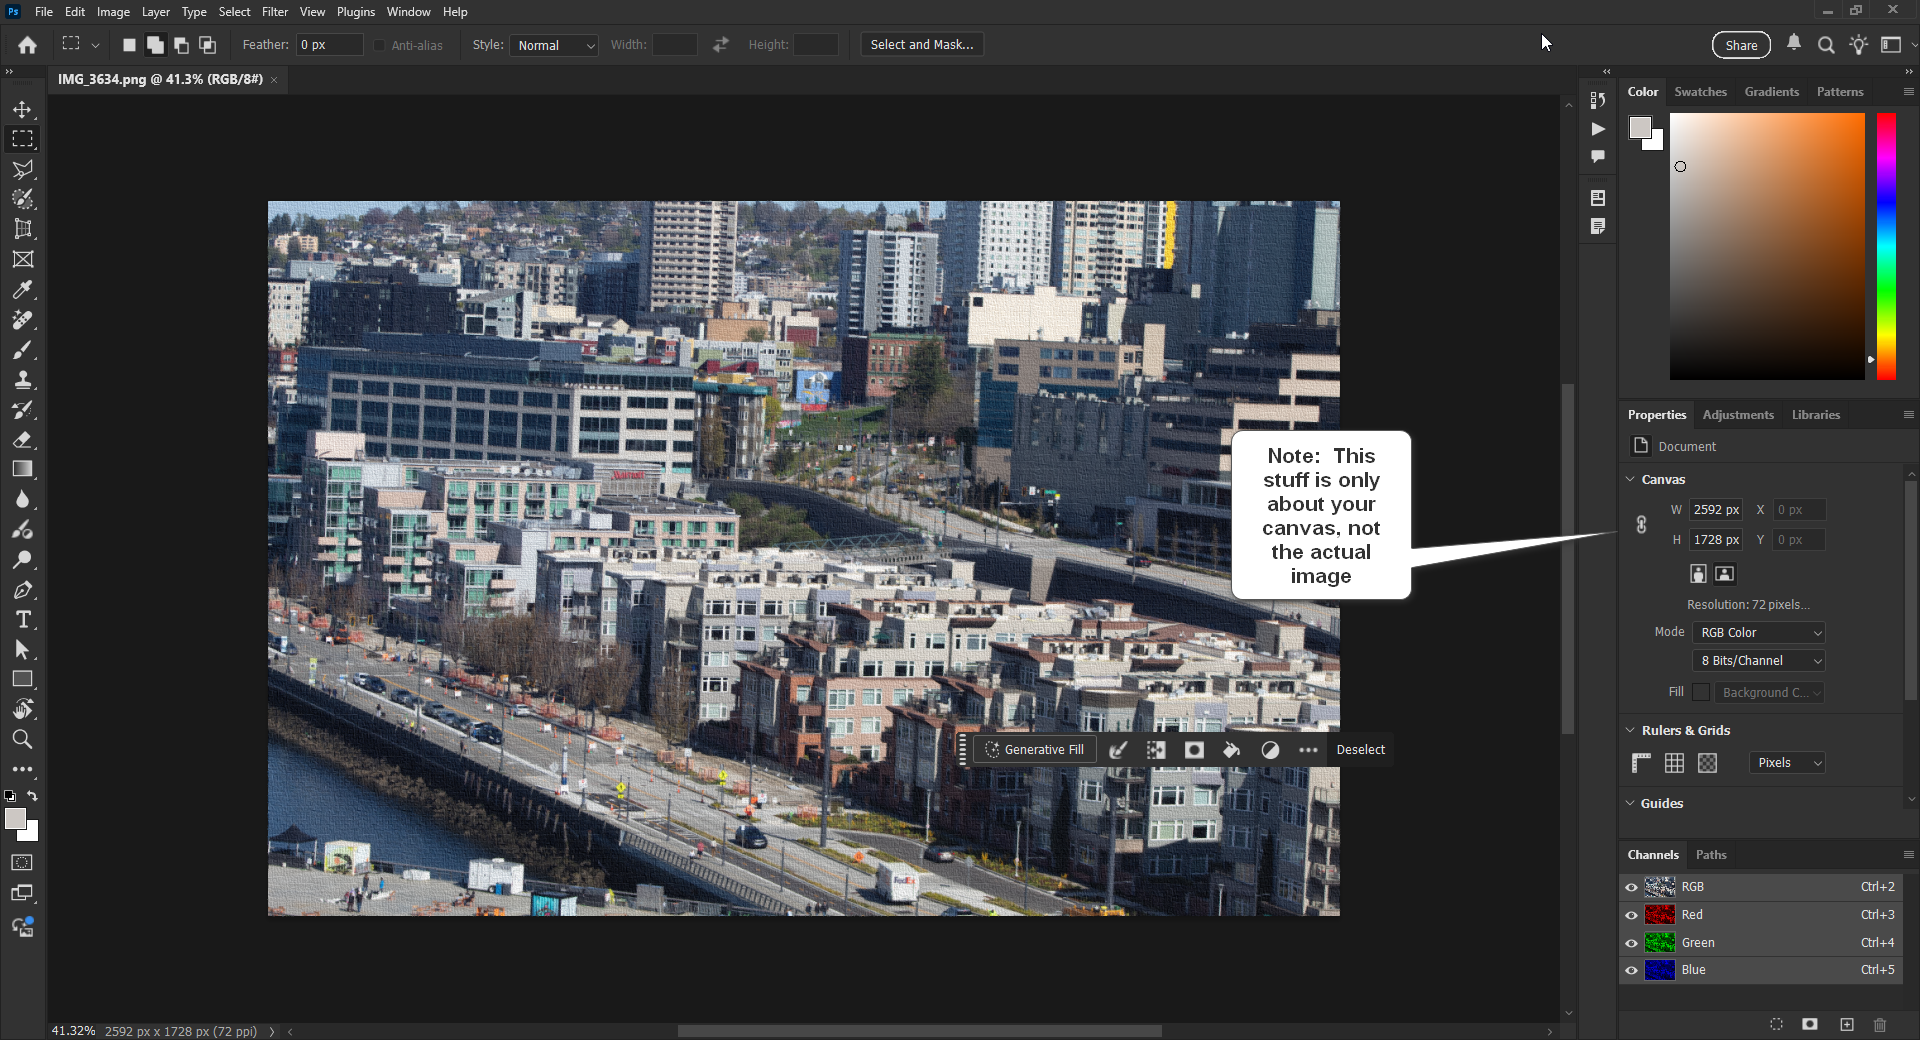Image resolution: width=1920 pixels, height=1040 pixels.
Task: Open the blend mode Style dropdown
Action: 553,45
